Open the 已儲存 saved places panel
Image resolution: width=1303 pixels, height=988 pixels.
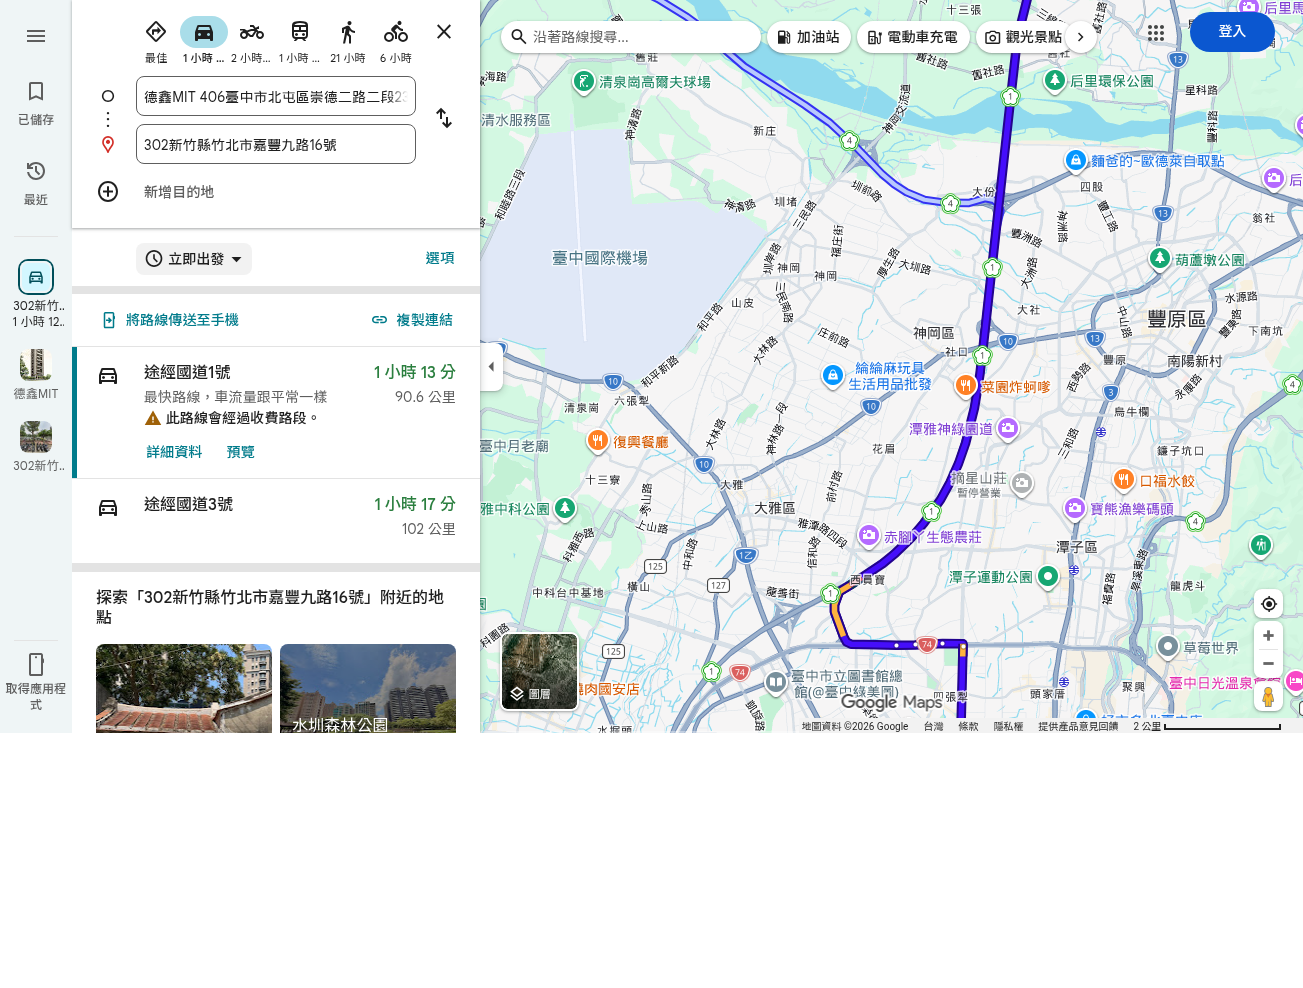(36, 103)
